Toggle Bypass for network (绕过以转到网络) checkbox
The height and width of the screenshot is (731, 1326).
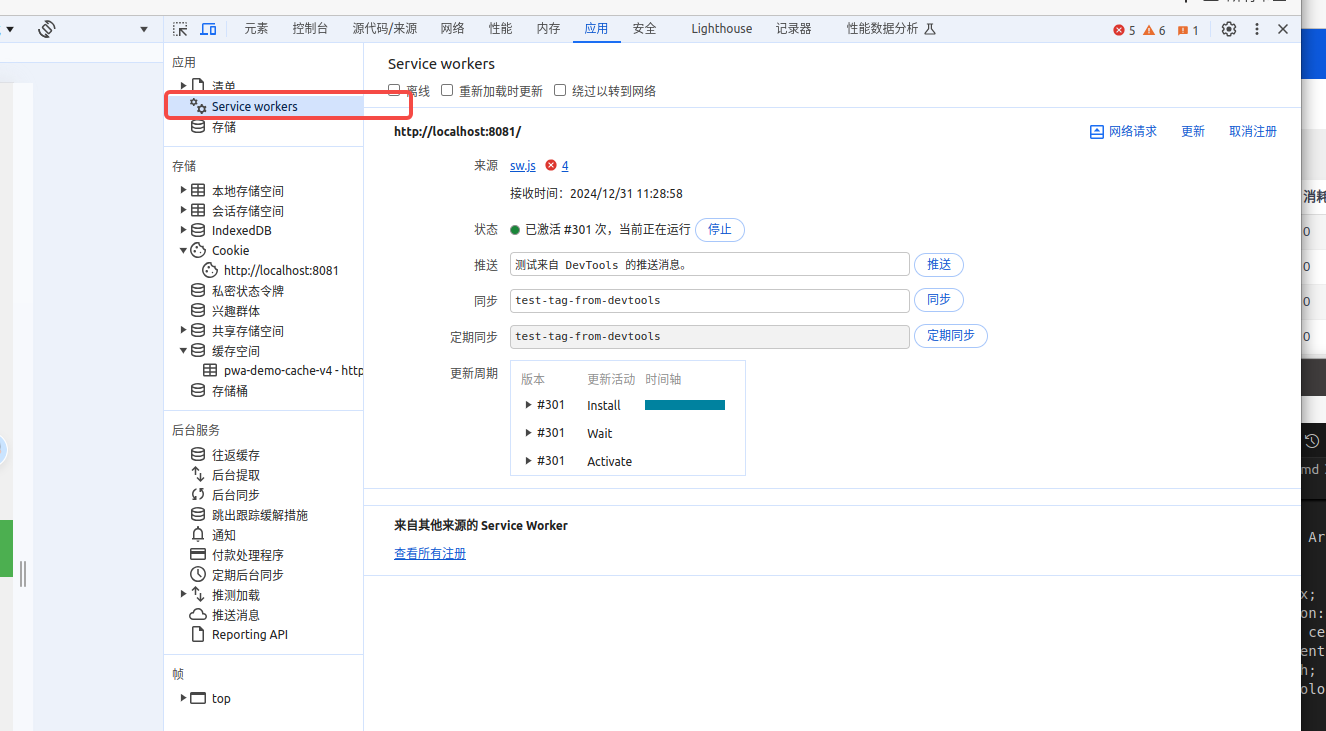click(x=560, y=90)
